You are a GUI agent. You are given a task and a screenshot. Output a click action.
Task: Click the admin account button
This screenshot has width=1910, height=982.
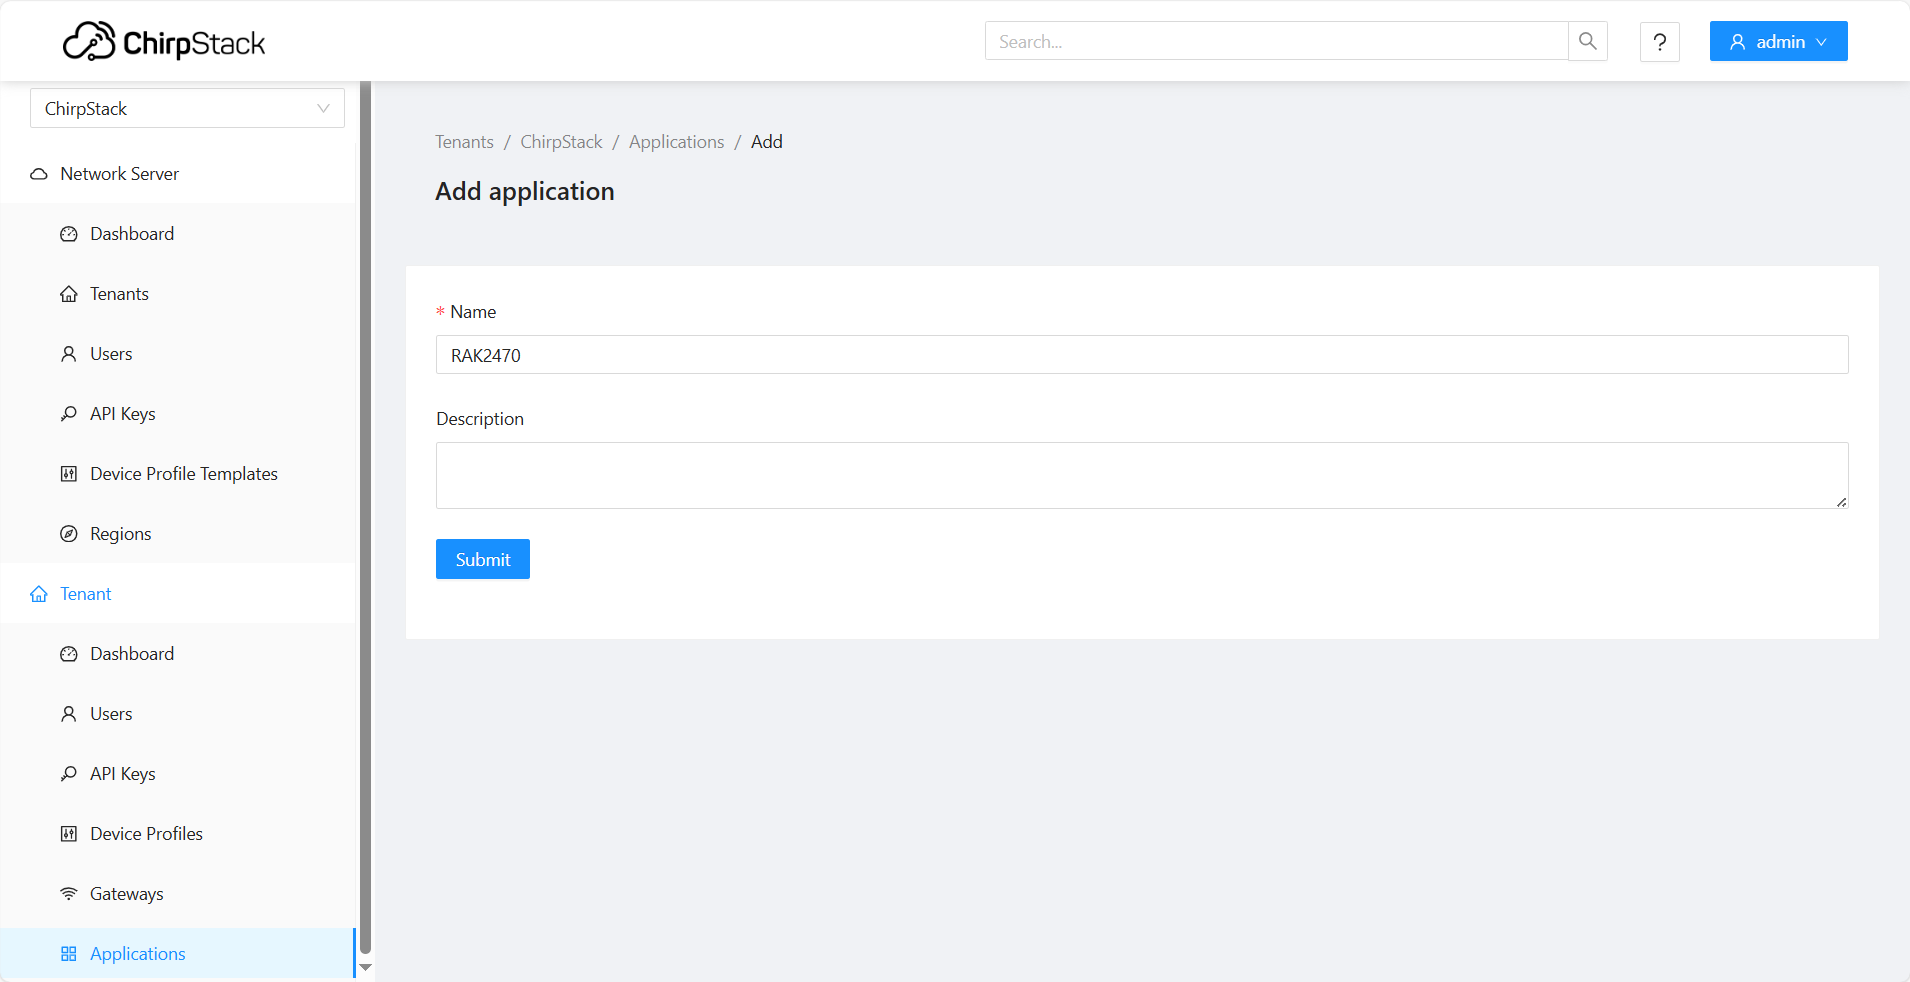[x=1779, y=41]
